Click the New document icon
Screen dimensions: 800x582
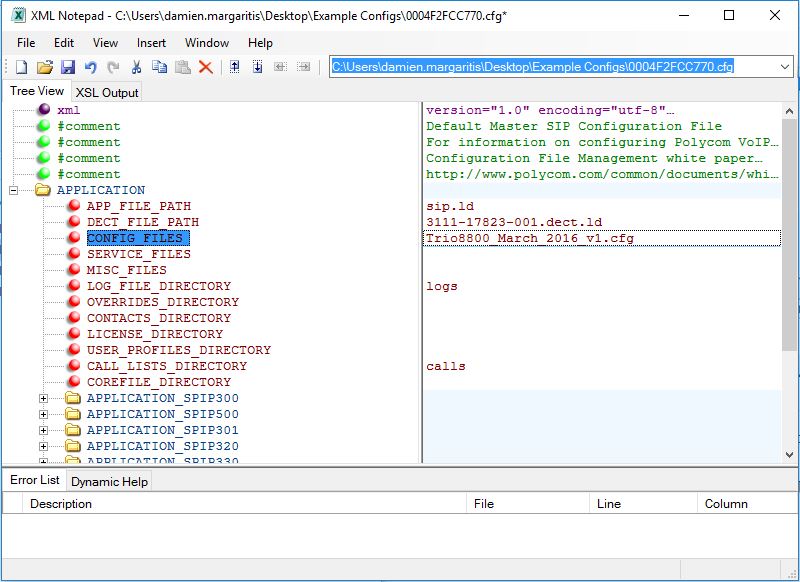[x=21, y=67]
